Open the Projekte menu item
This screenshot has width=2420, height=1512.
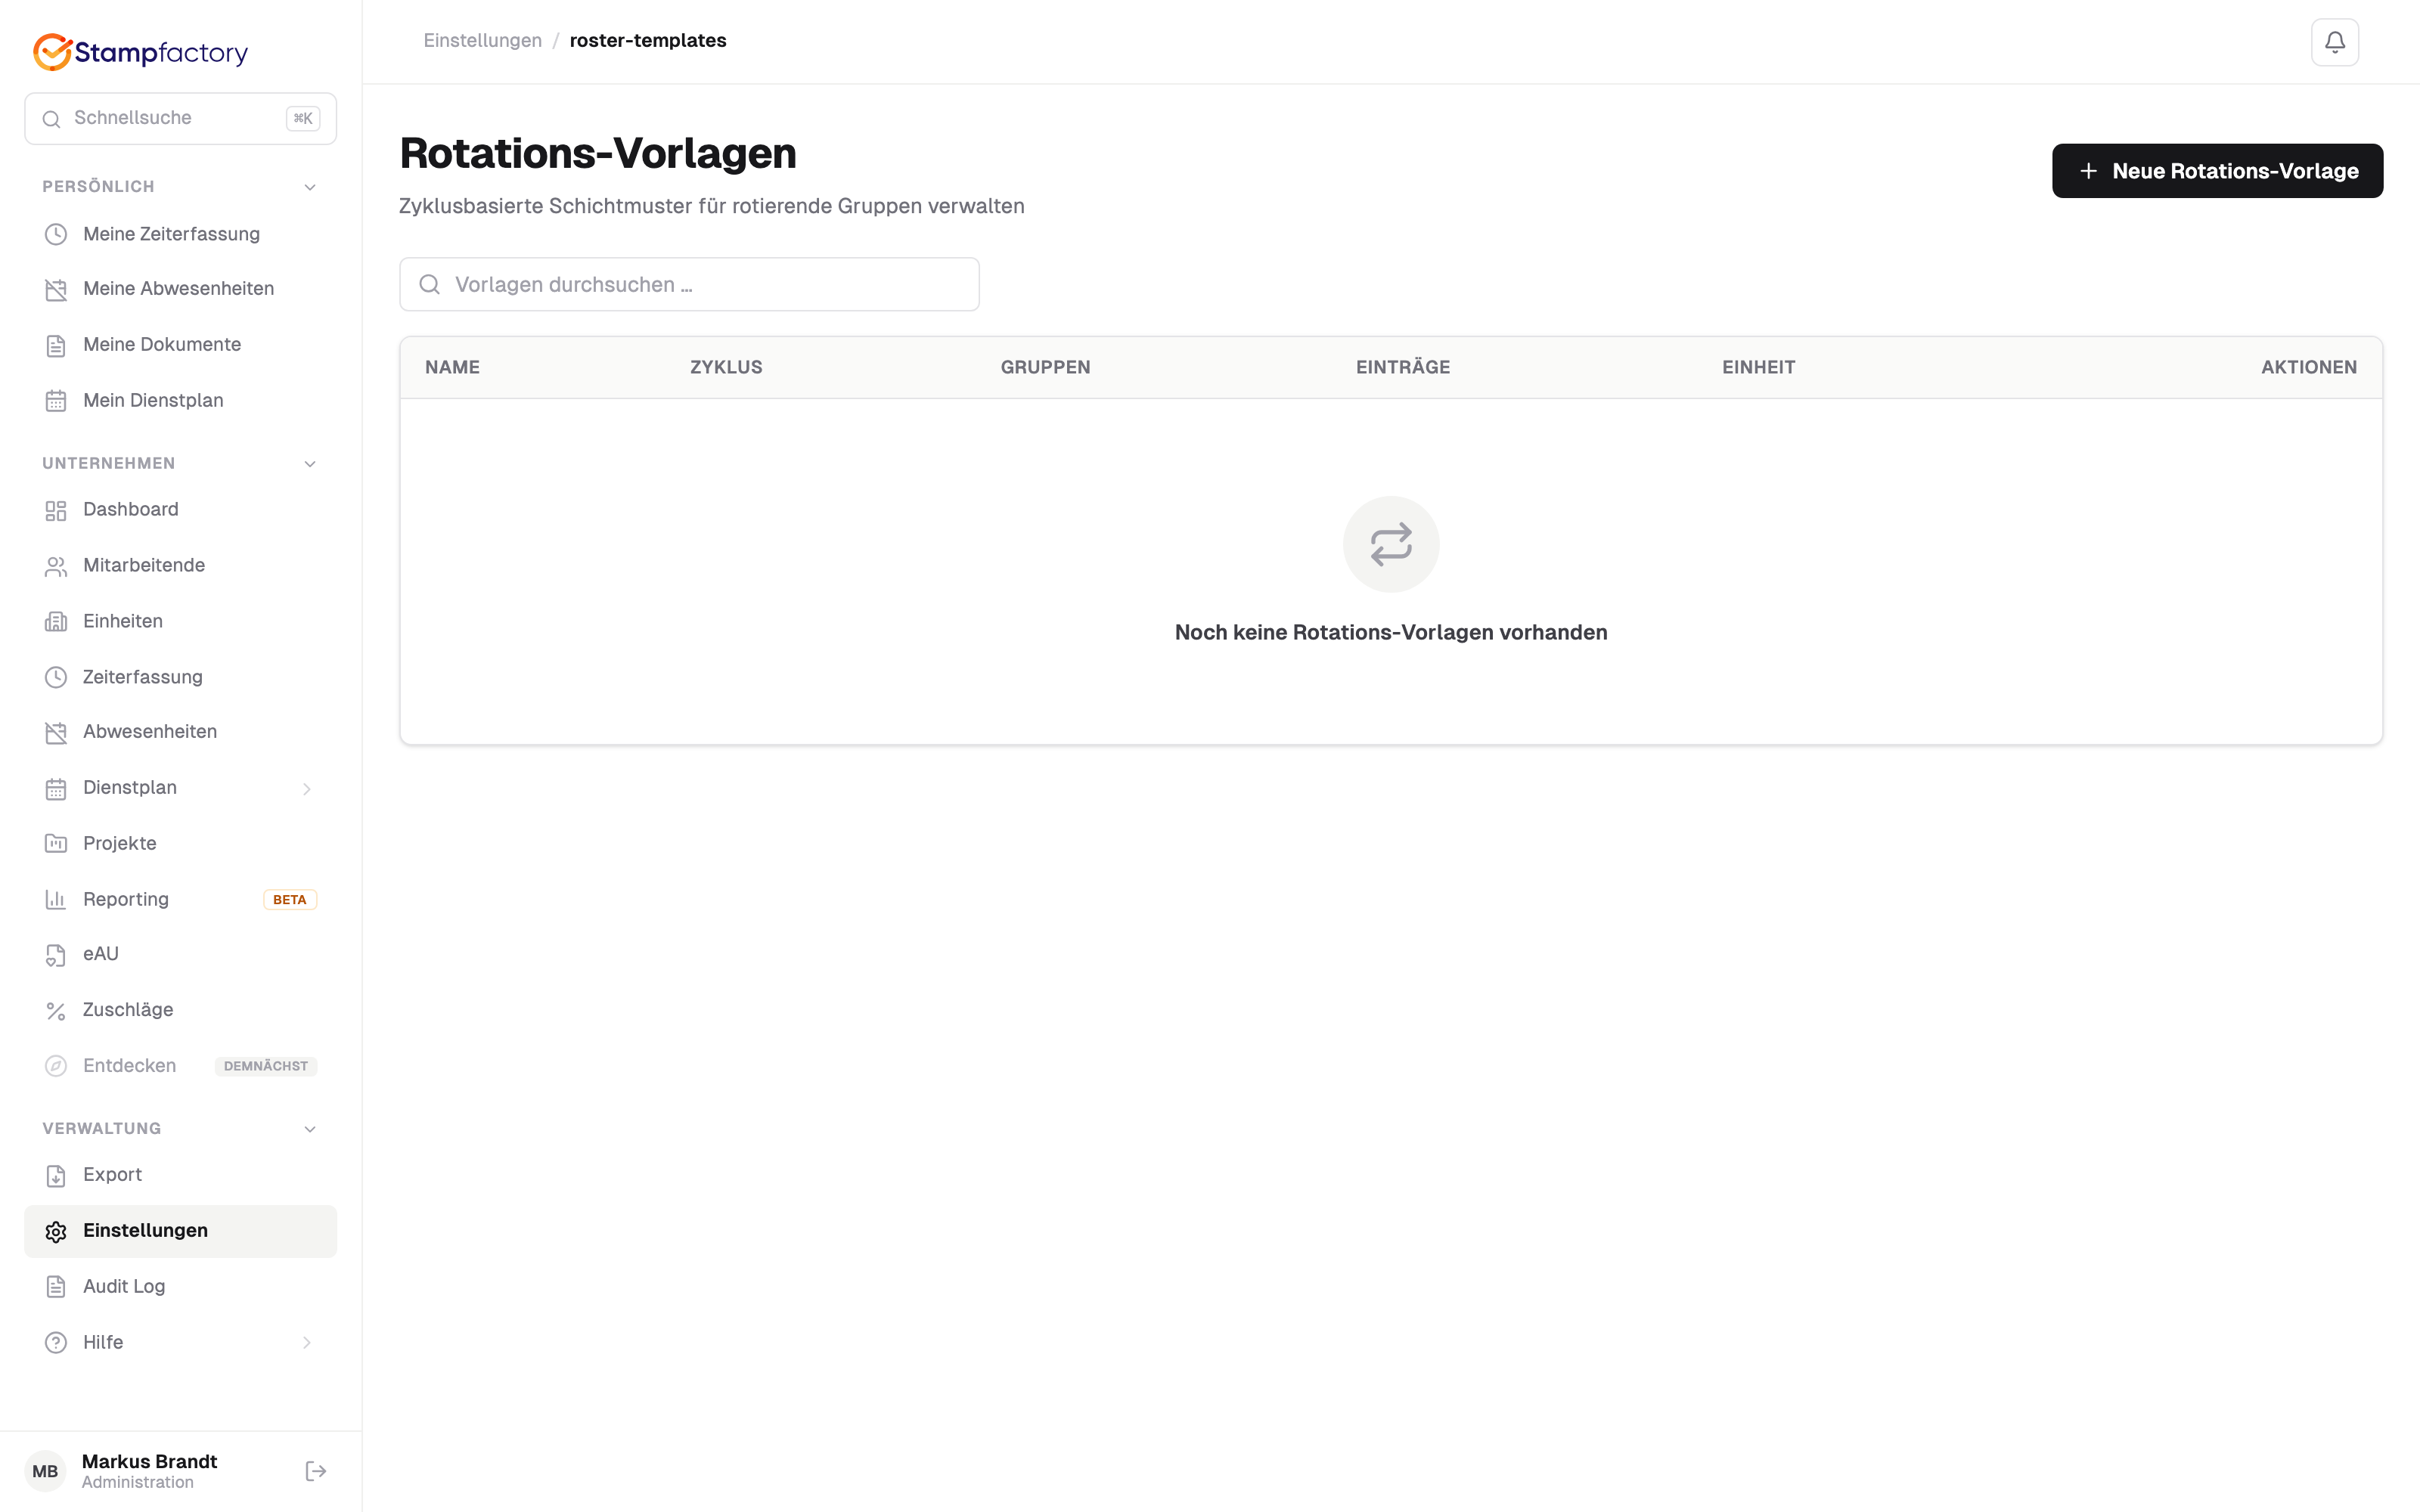click(180, 843)
